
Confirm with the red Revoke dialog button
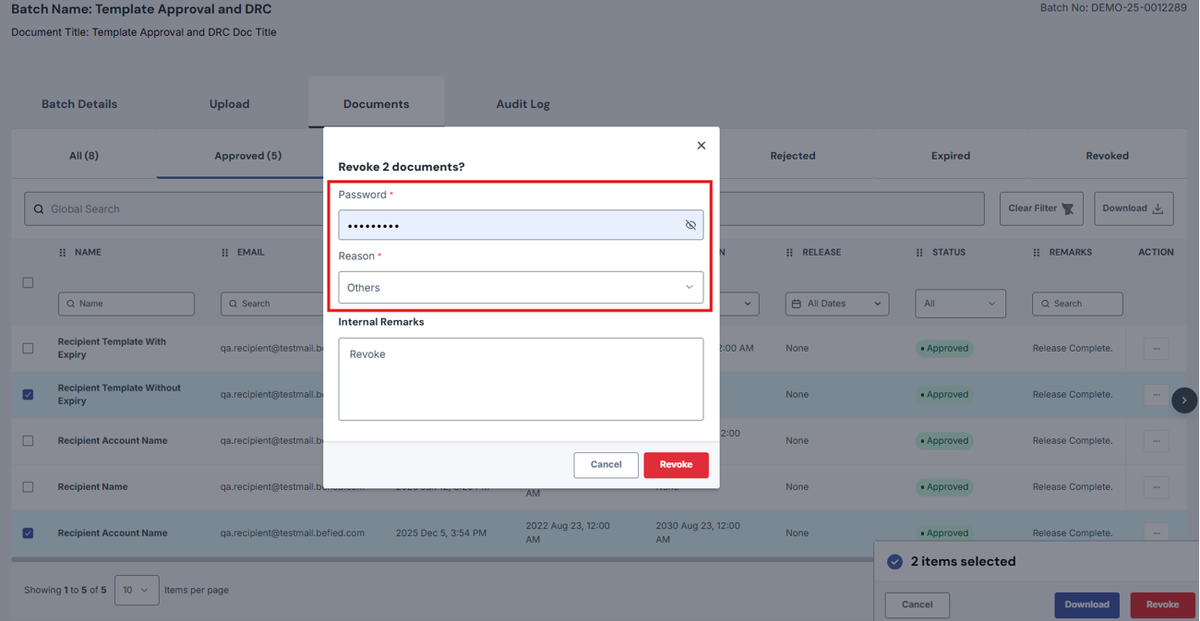click(x=676, y=465)
